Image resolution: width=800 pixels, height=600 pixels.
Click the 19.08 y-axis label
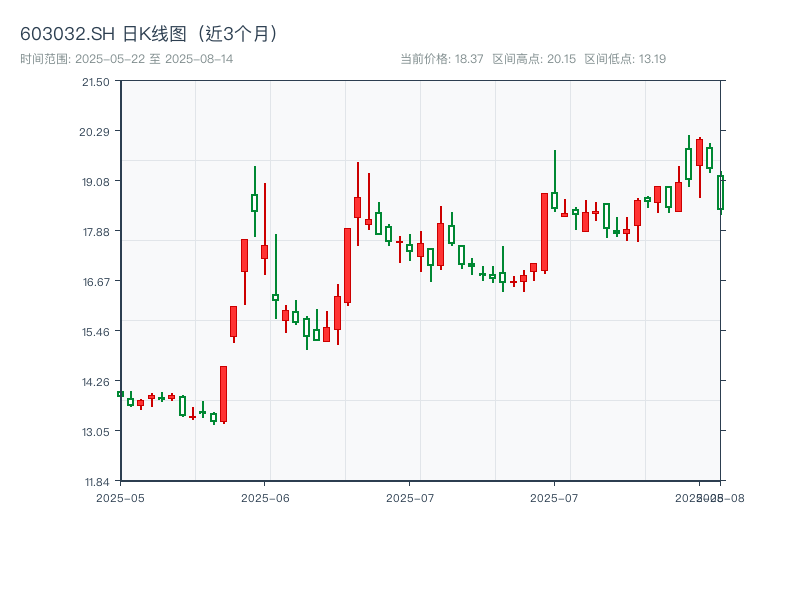click(x=96, y=182)
